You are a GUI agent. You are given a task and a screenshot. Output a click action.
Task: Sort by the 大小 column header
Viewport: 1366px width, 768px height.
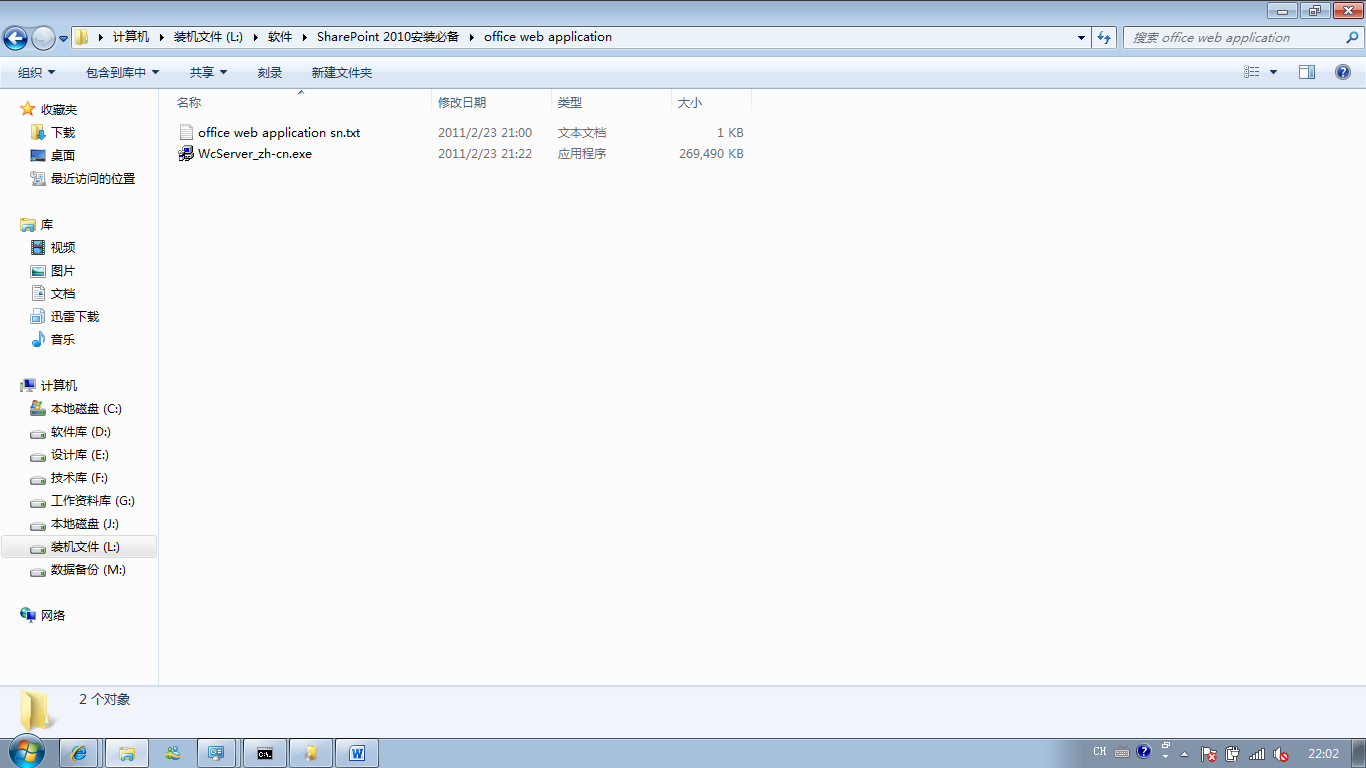point(711,102)
